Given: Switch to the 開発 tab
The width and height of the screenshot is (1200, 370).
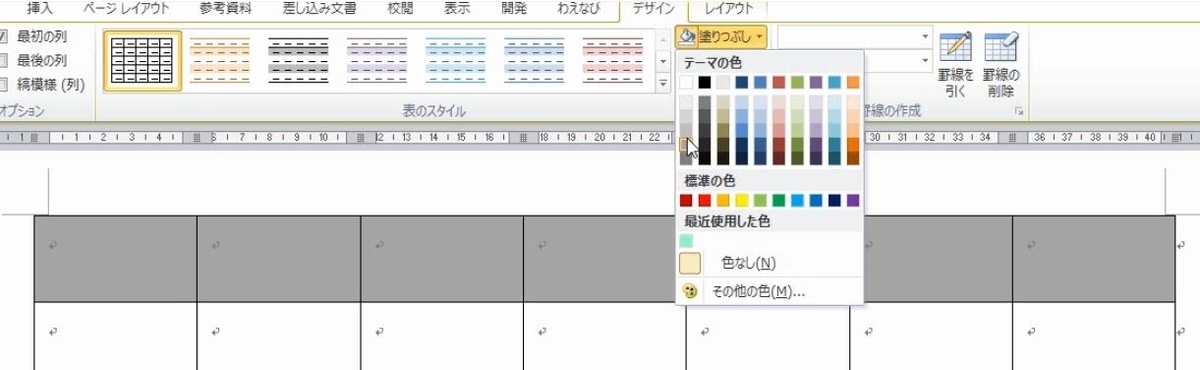Looking at the screenshot, I should (x=515, y=9).
